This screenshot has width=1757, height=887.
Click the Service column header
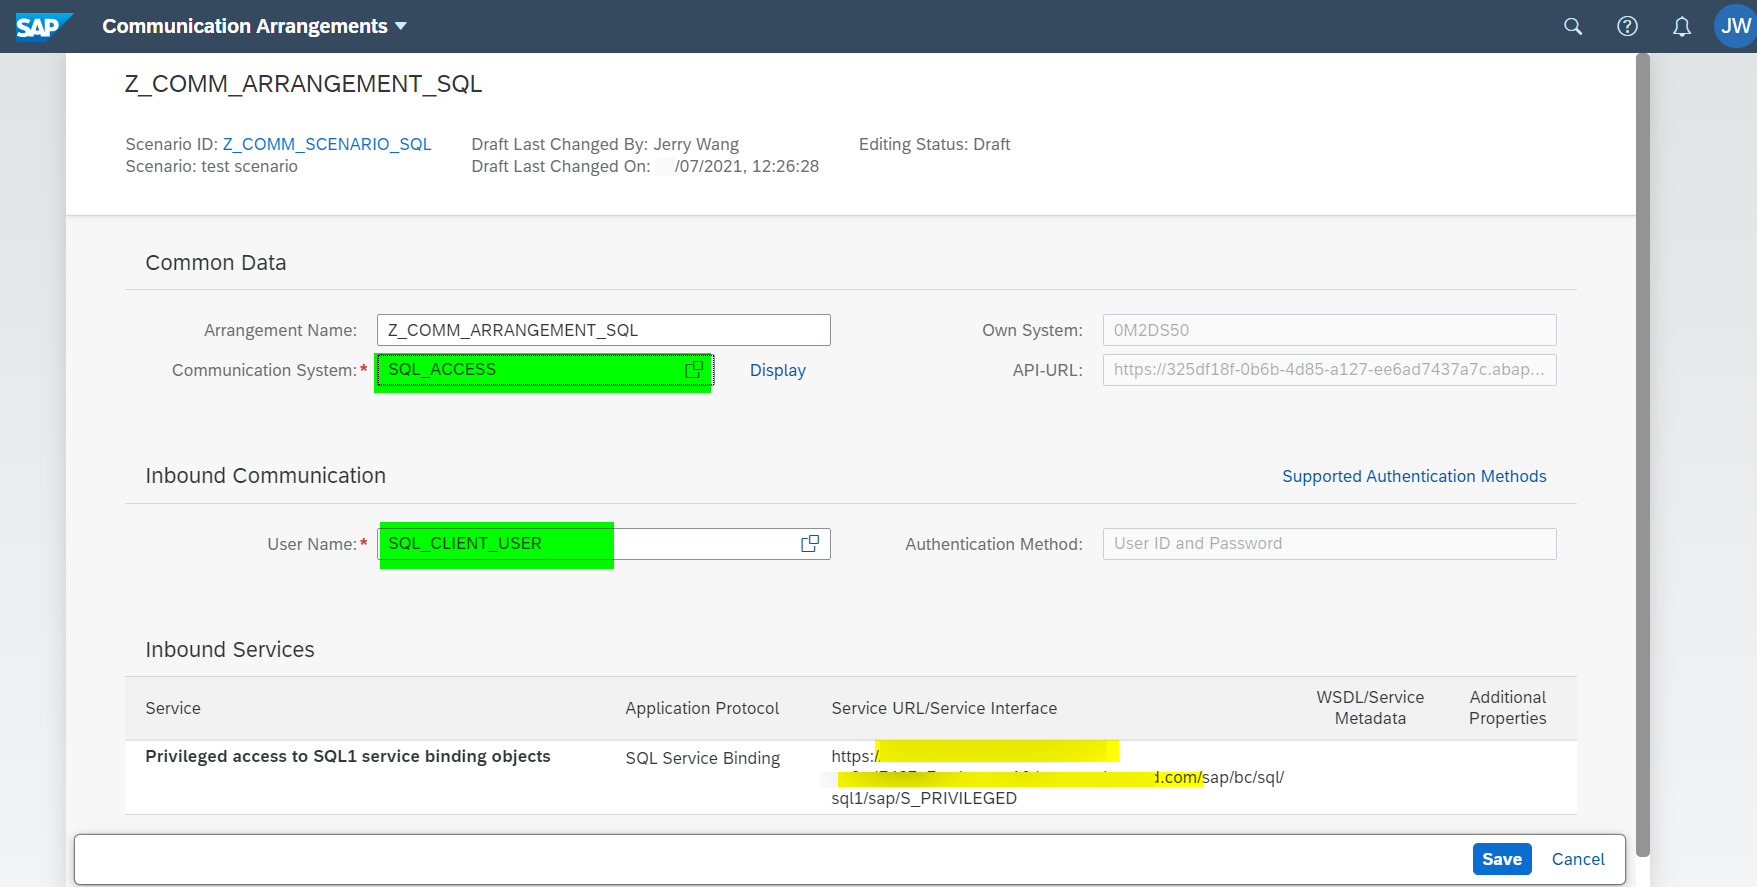click(x=173, y=708)
